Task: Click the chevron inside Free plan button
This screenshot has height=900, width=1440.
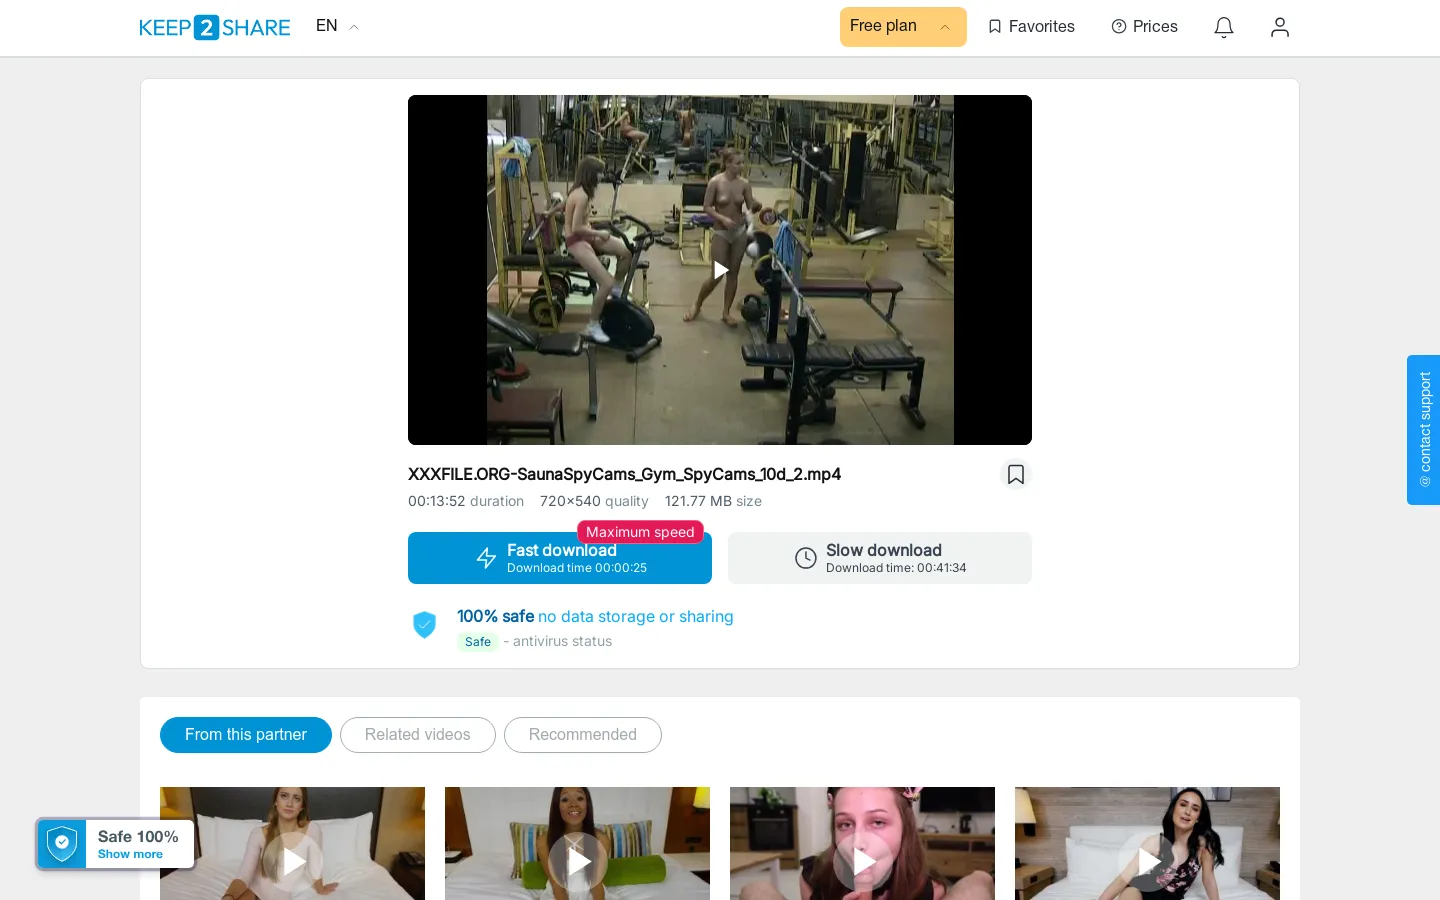Action: [x=945, y=28]
